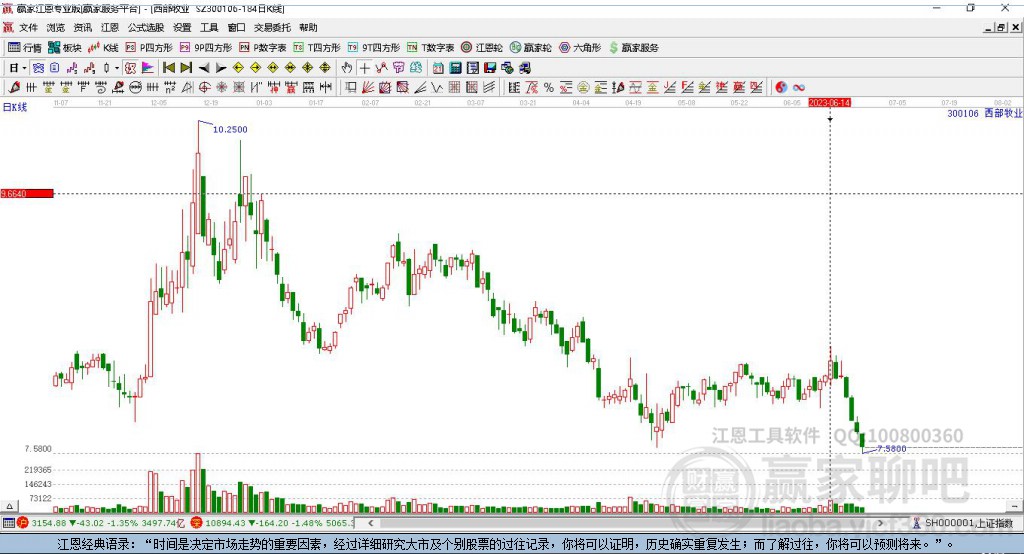1024x554 pixels.
Task: Click the last yellow diamond arrow icon
Action: click(x=325, y=68)
